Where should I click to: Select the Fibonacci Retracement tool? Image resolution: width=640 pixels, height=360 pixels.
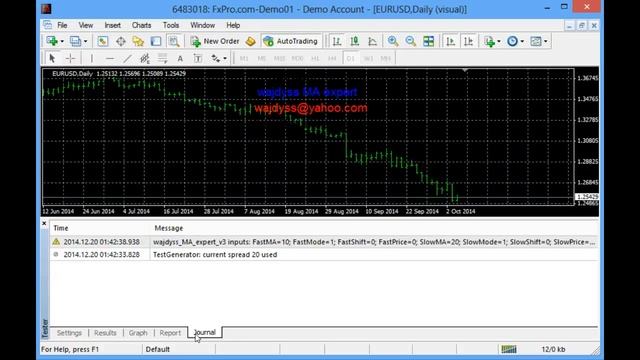click(x=162, y=58)
